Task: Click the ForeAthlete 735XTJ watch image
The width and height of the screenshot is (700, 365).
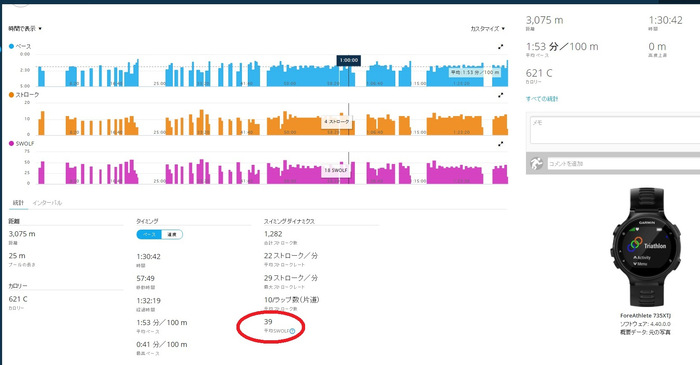Action: coord(646,248)
